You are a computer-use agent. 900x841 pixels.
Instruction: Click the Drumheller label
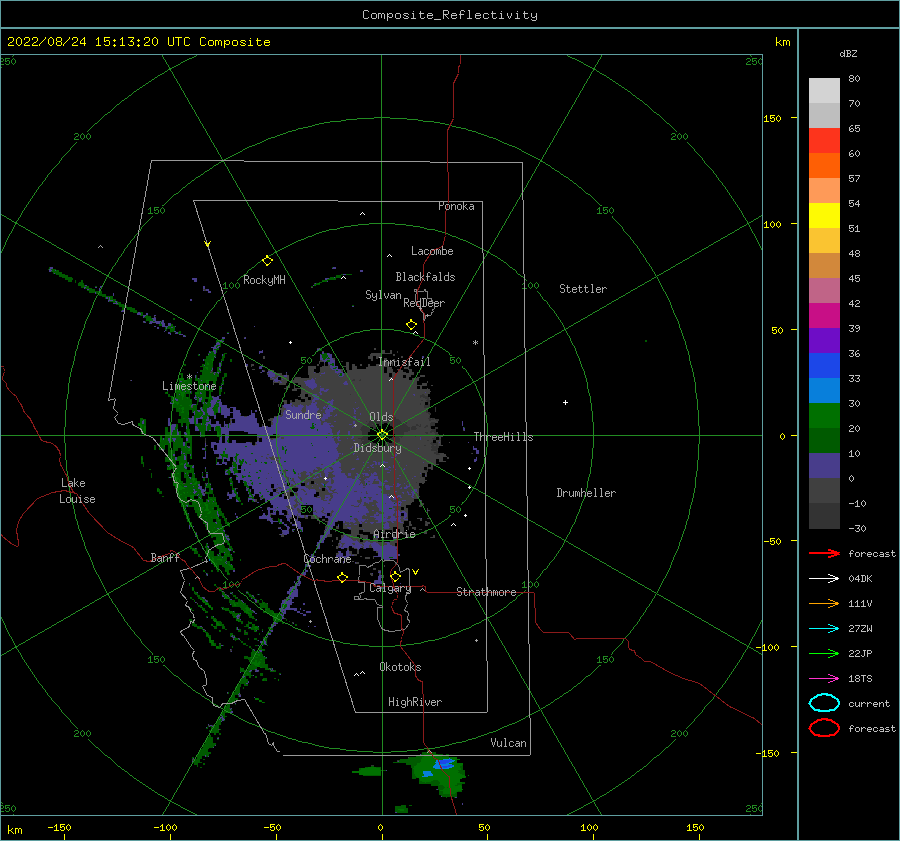coord(586,493)
